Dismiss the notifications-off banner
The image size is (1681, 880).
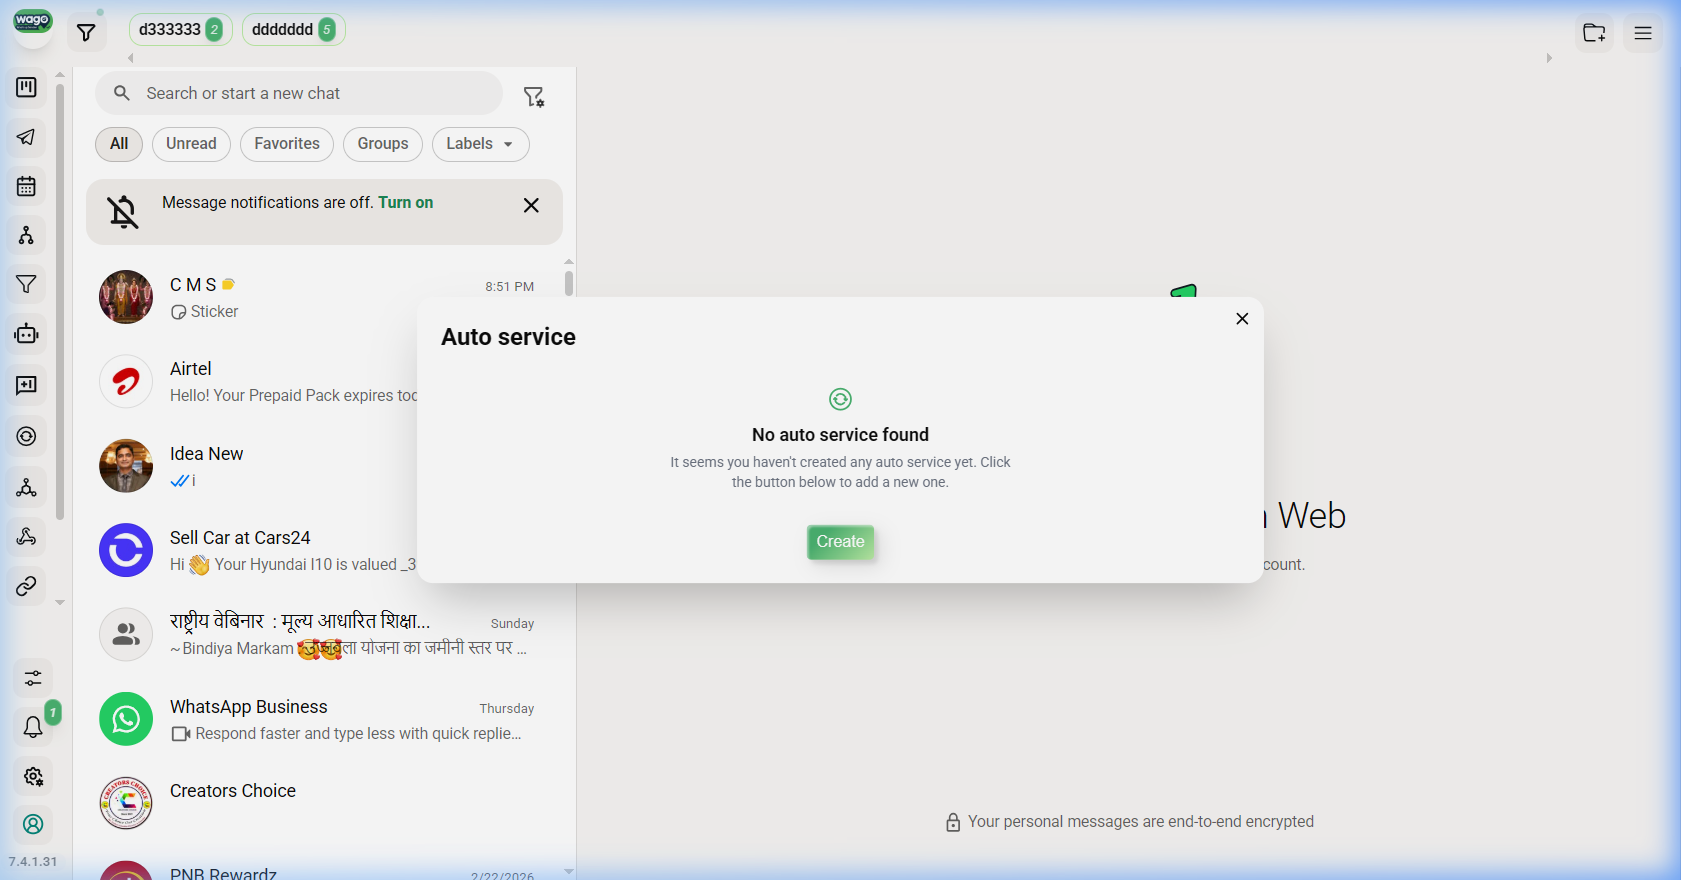531,205
